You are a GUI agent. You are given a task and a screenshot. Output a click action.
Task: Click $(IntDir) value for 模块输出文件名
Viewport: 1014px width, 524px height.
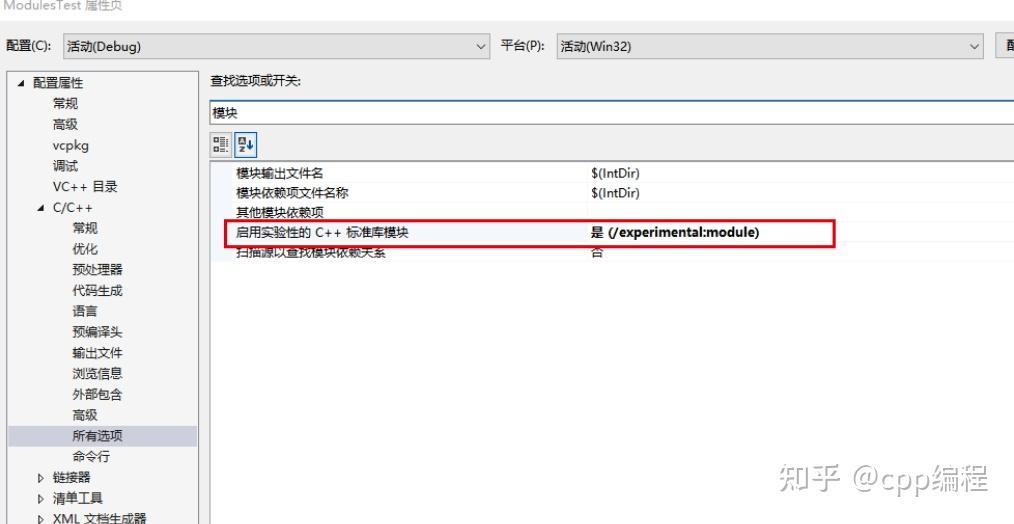pyautogui.click(x=615, y=173)
